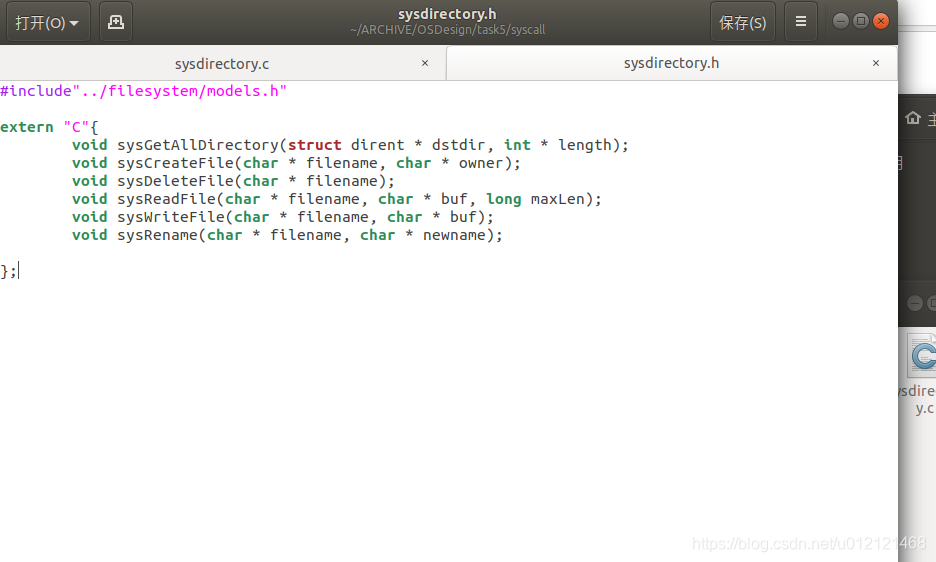This screenshot has width=936, height=562.
Task: Open the 打开(O) file dropdown
Action: point(48,22)
